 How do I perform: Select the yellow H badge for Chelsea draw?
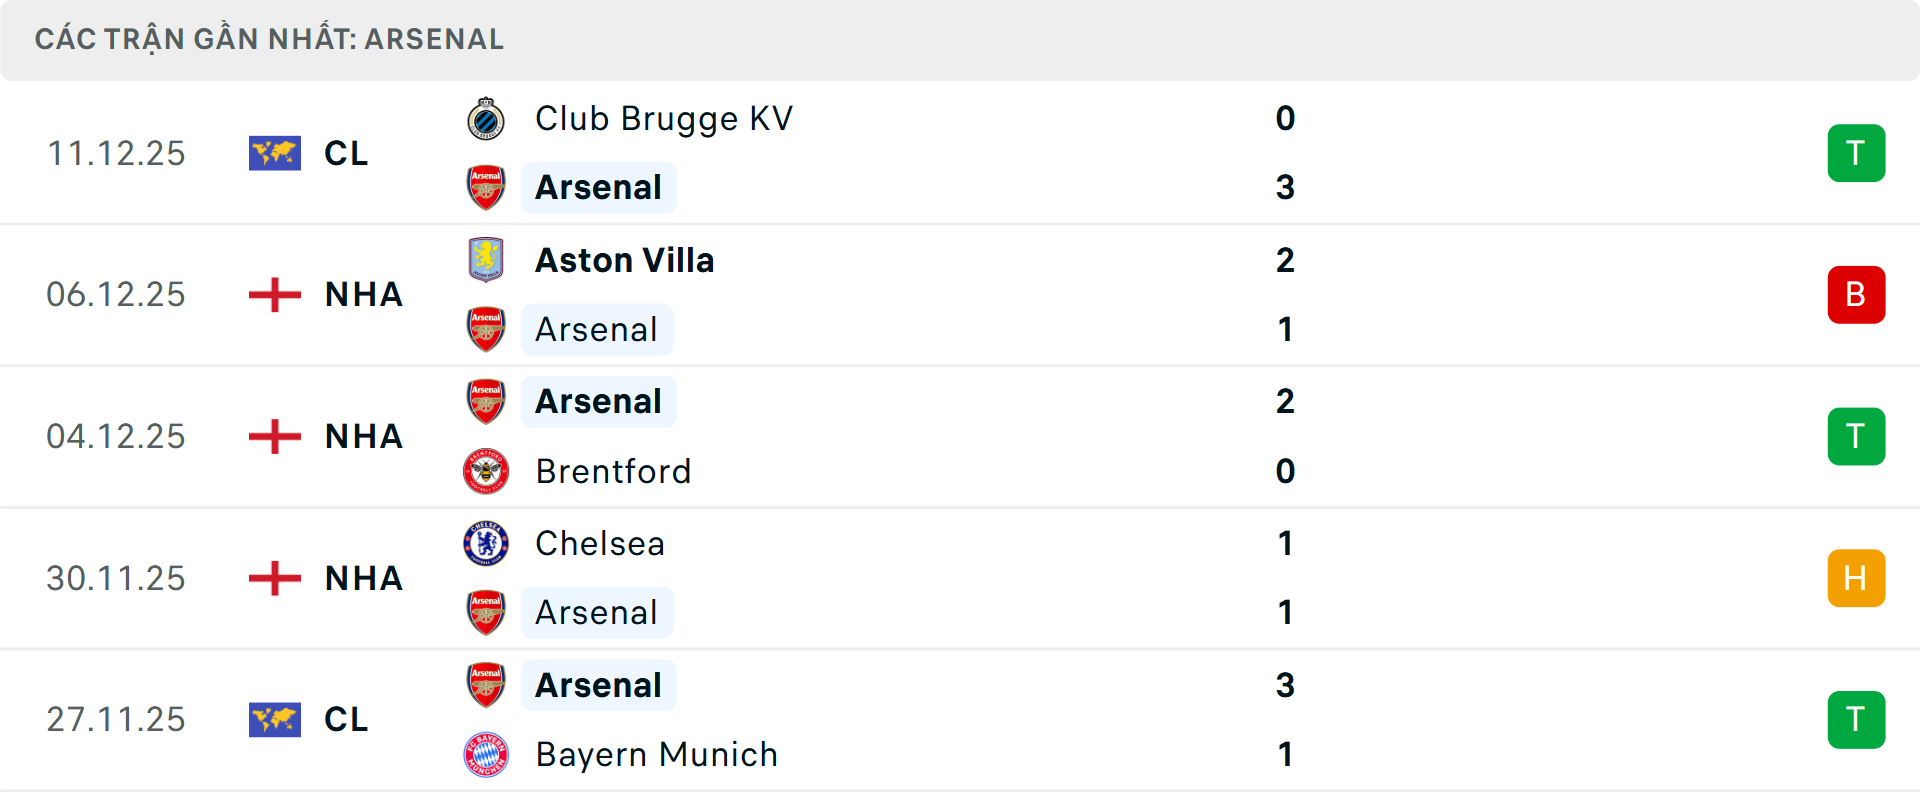(x=1857, y=578)
